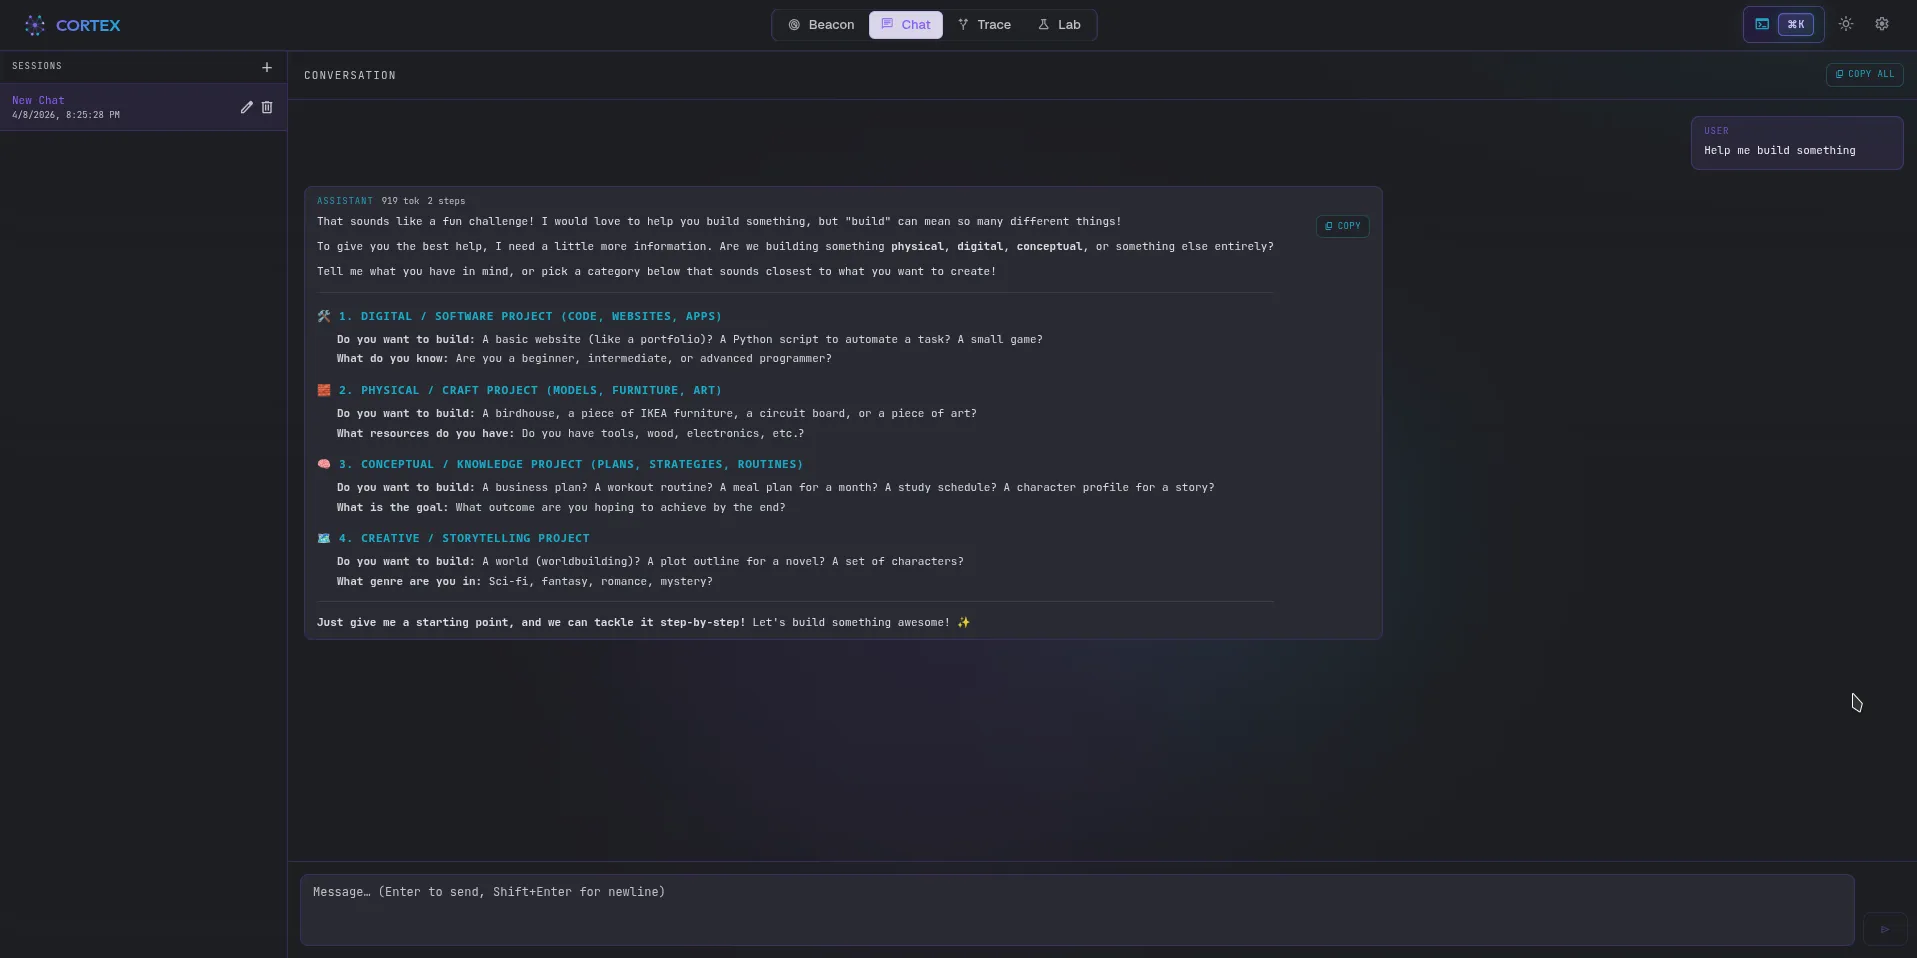This screenshot has height=958, width=1917.
Task: Click the Cortex logo icon
Action: point(35,25)
